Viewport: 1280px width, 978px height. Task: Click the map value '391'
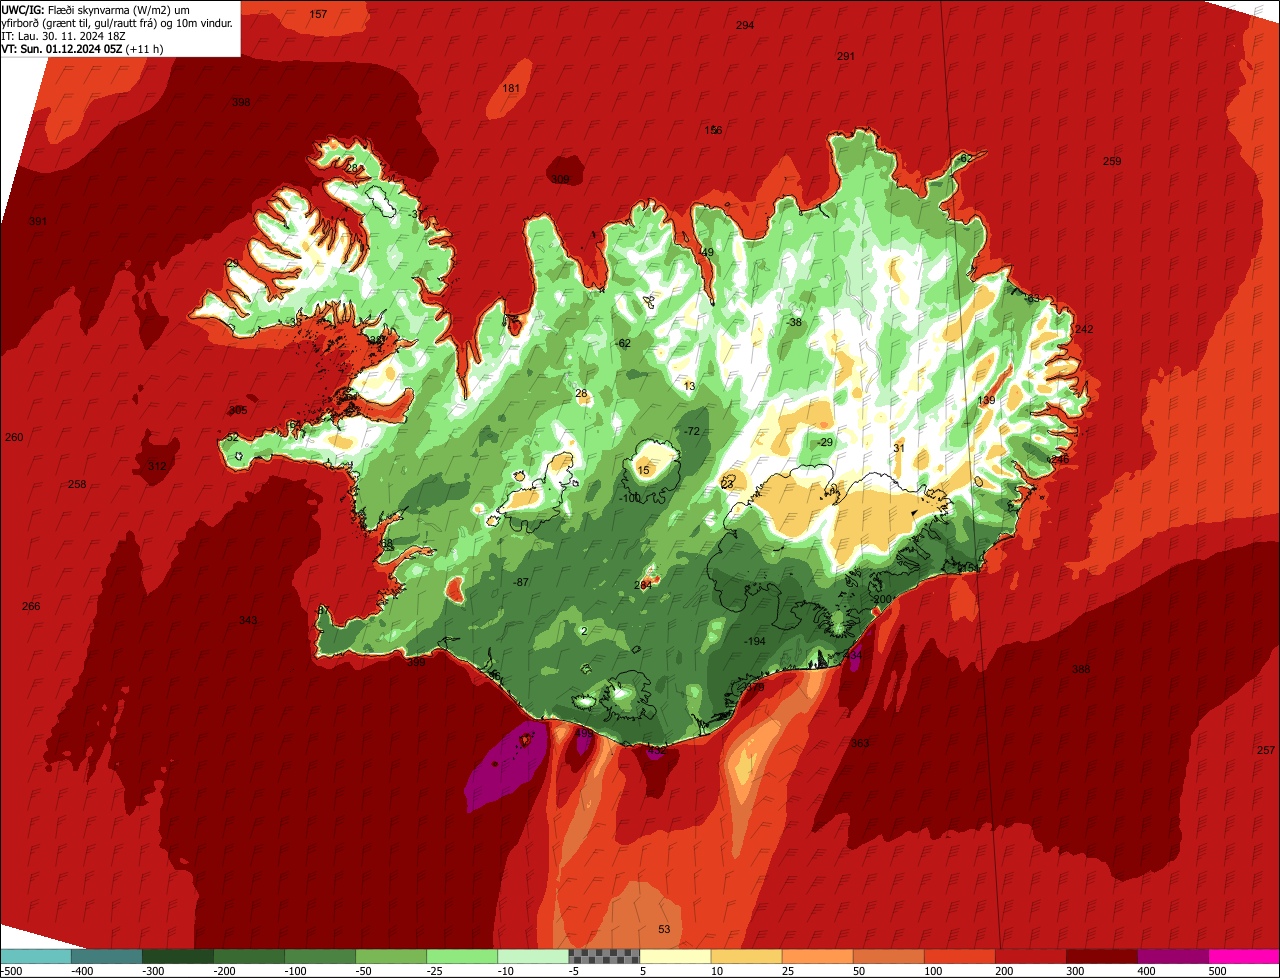click(38, 221)
